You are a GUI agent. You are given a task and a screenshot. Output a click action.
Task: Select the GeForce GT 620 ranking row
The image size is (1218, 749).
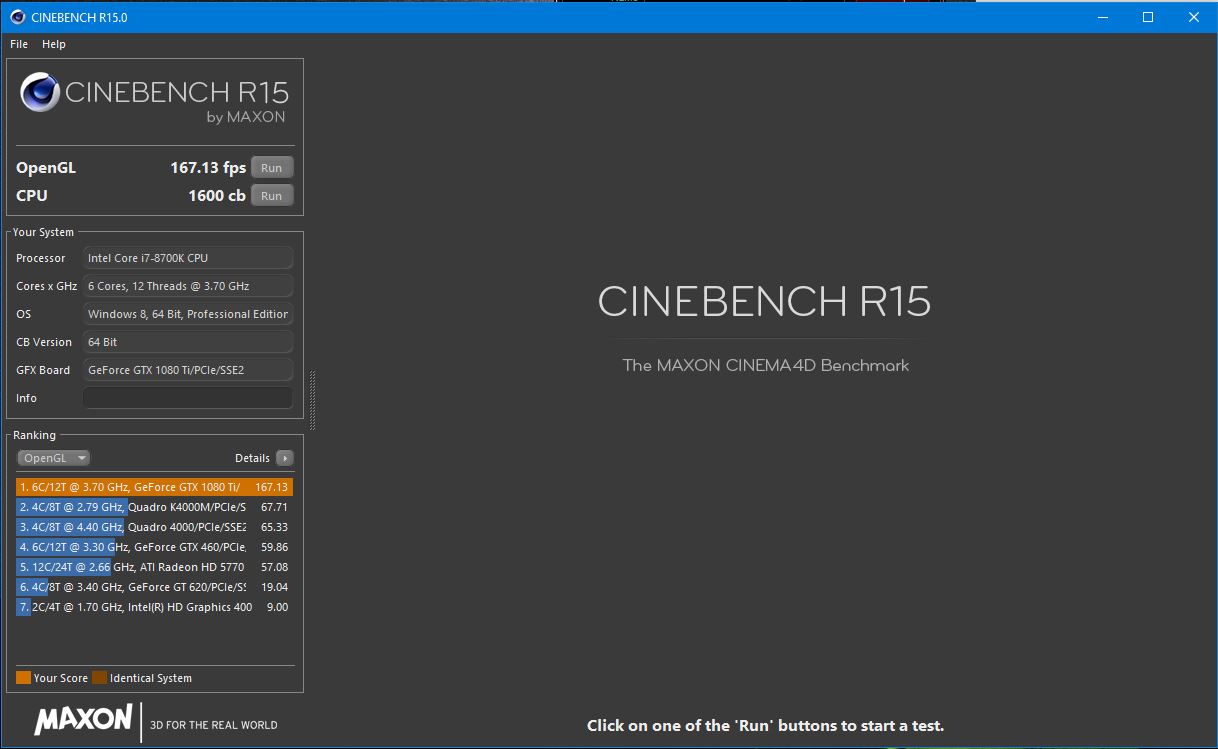[x=154, y=587]
